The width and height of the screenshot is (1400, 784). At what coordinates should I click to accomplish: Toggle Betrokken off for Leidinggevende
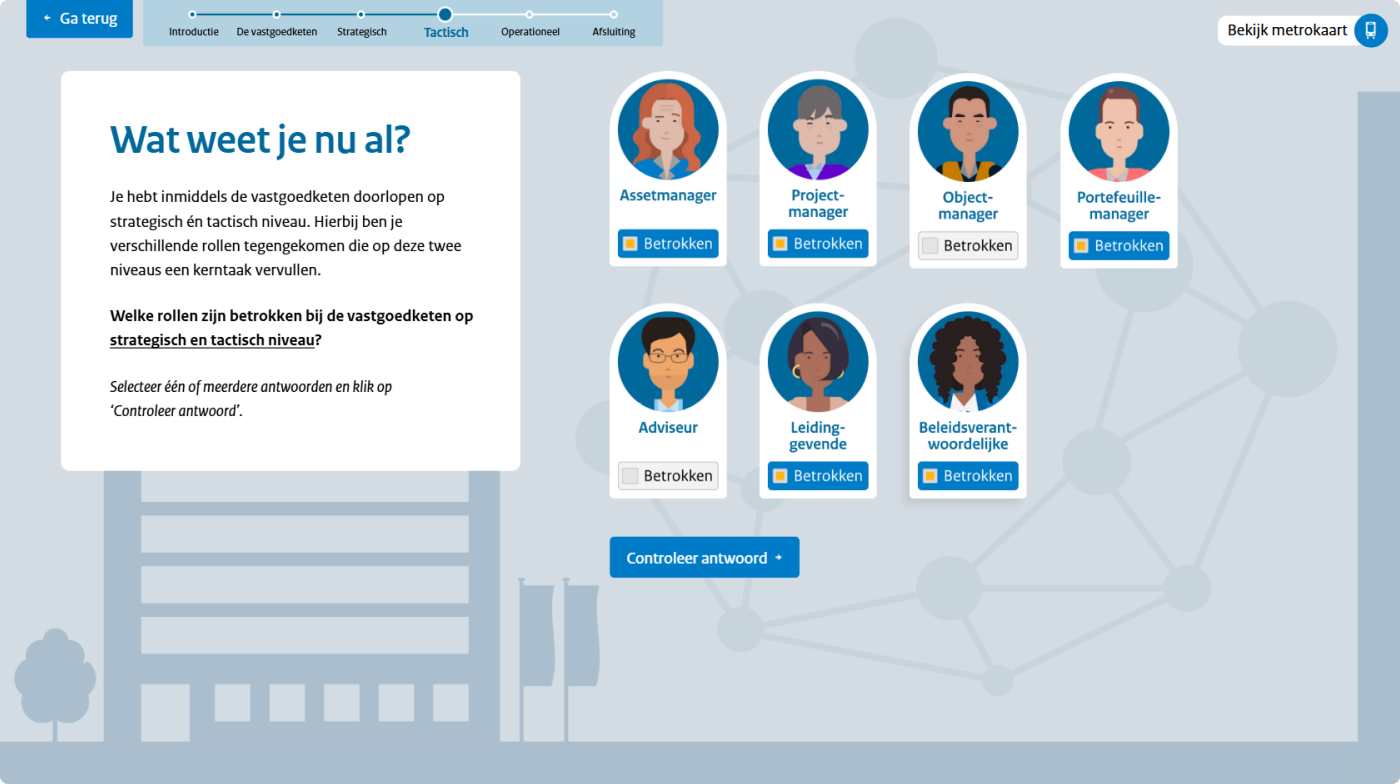[780, 476]
